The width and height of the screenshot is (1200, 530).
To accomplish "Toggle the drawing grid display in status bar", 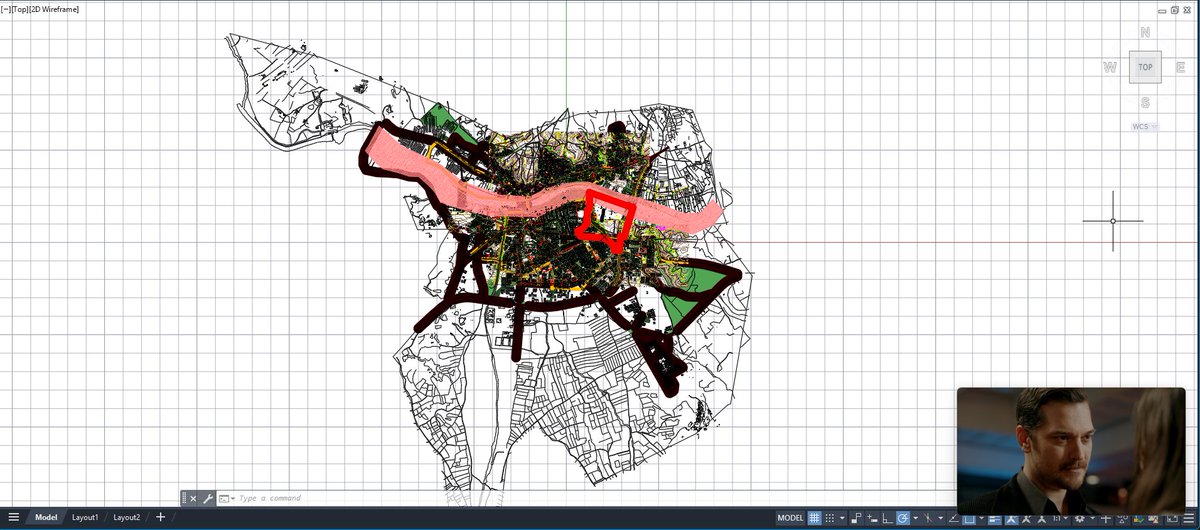I will coord(814,518).
